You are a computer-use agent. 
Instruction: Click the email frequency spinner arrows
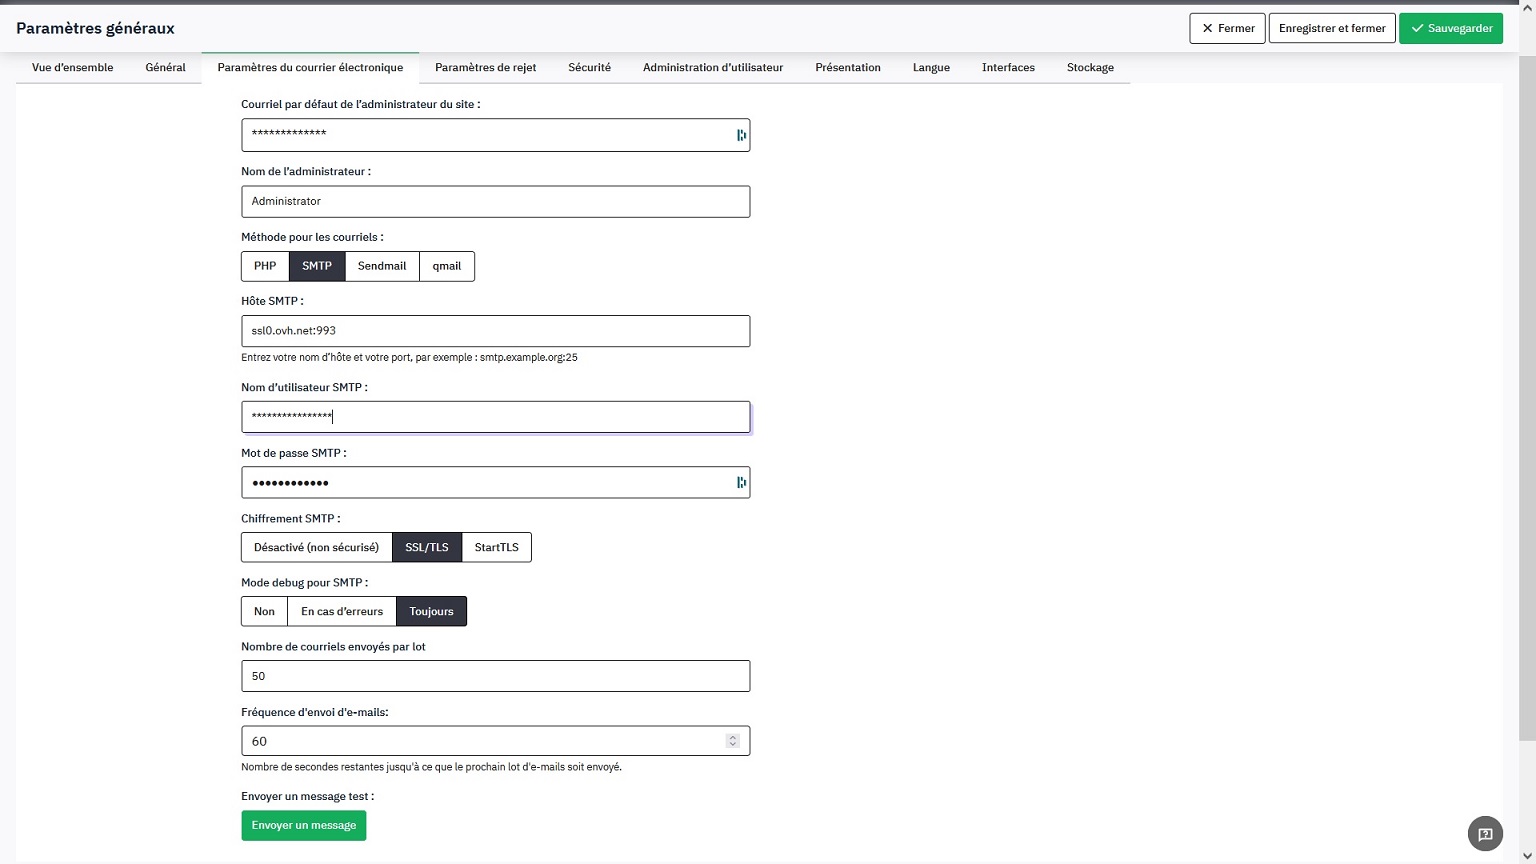(x=733, y=741)
